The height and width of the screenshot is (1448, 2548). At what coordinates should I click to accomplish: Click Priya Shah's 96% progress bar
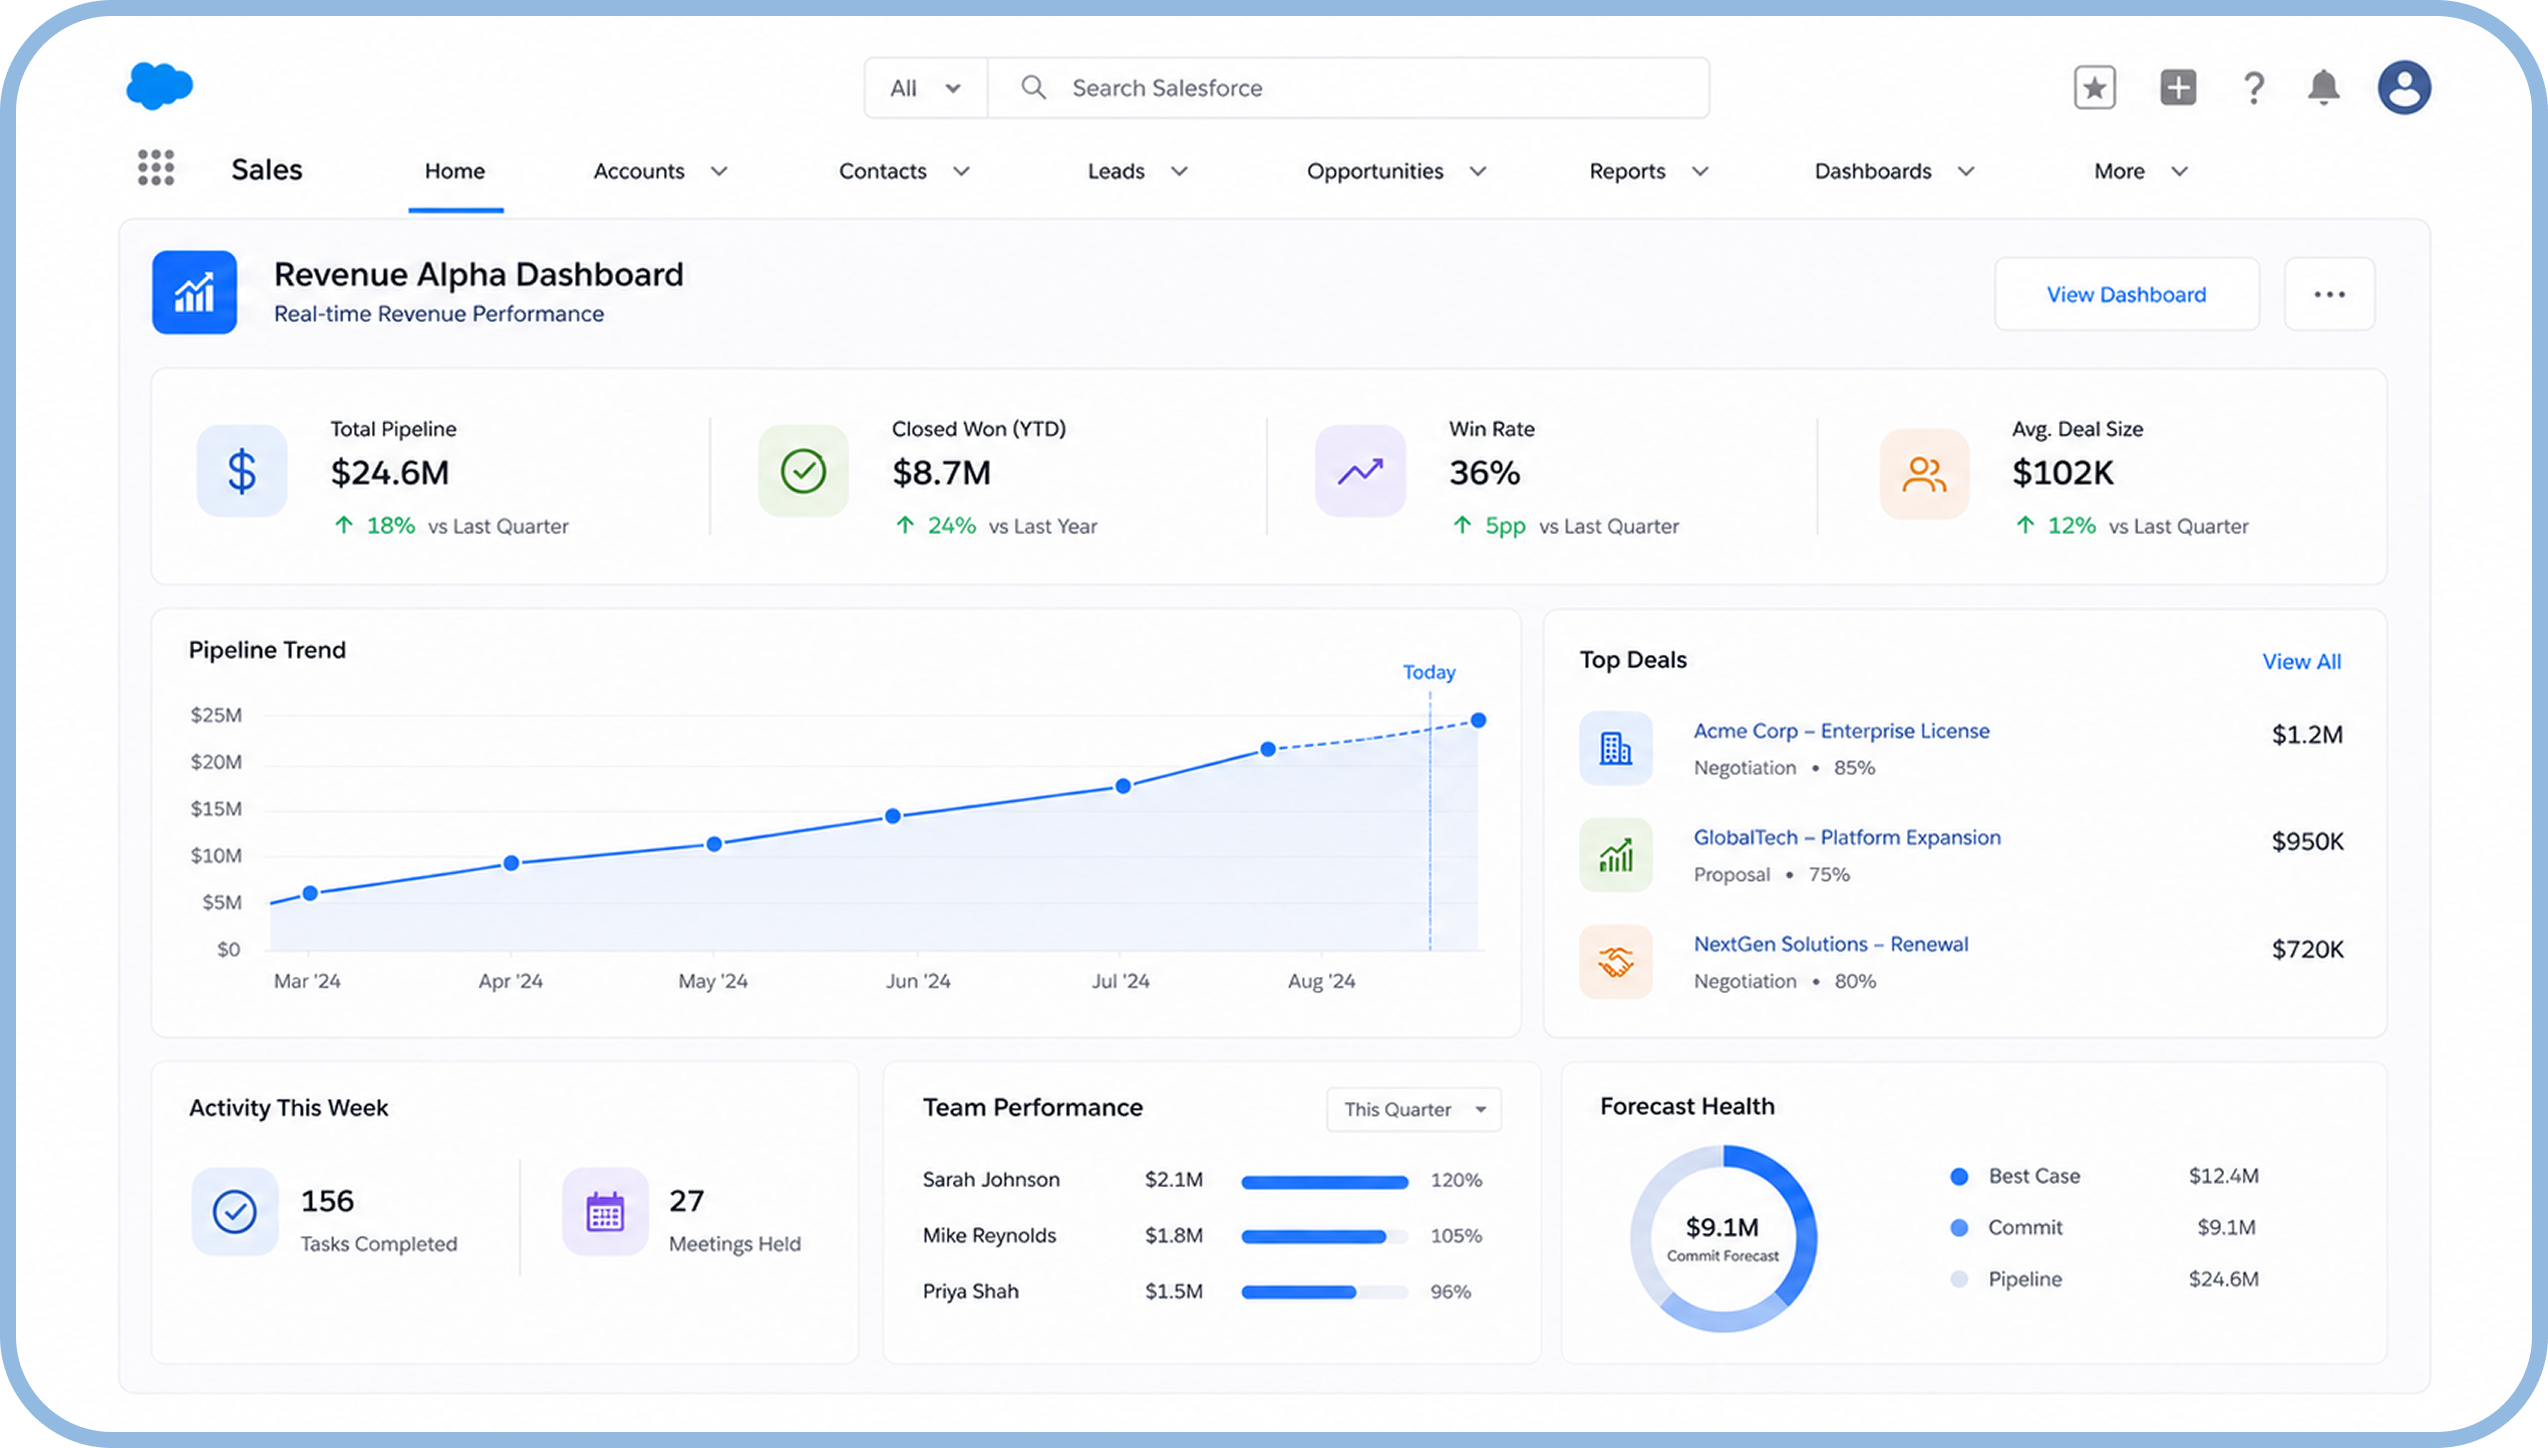(x=1324, y=1292)
